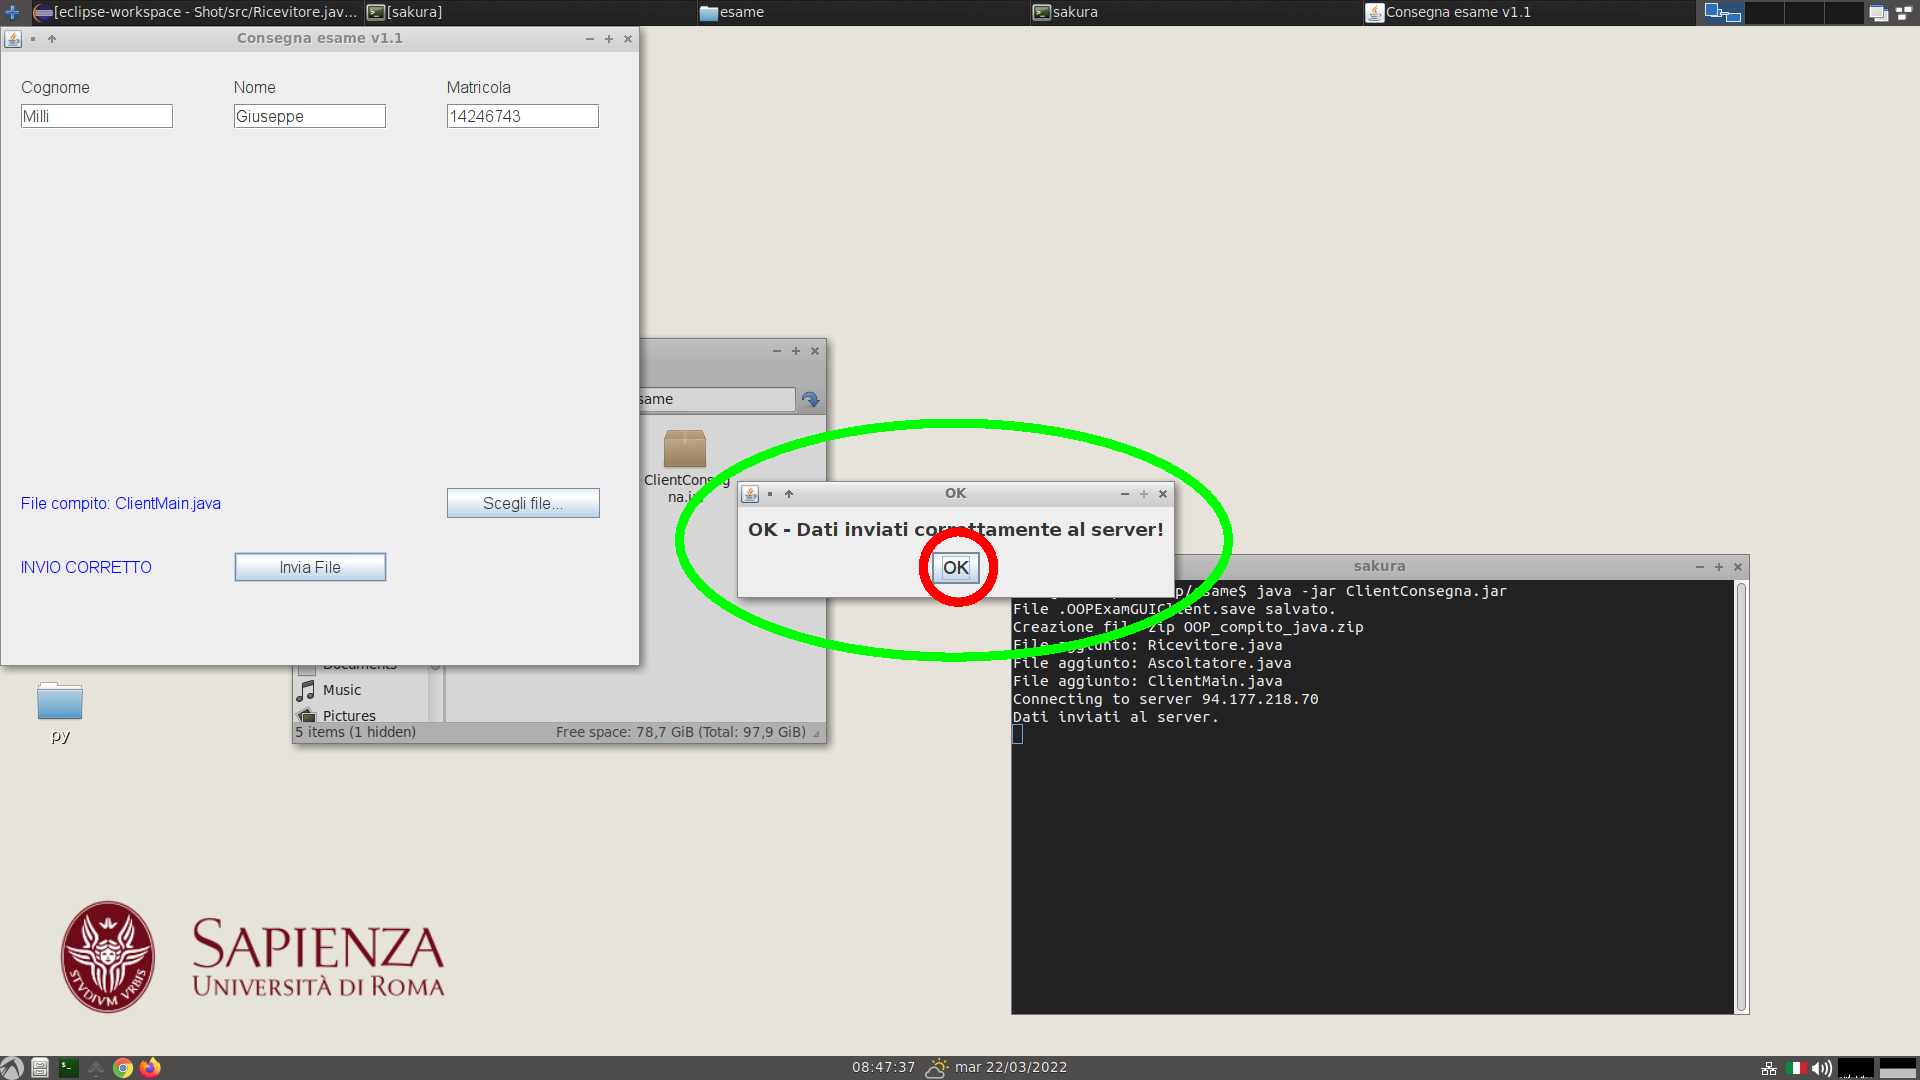Switch to the eclipse-workspace taskbar entry
The height and width of the screenshot is (1080, 1920).
[196, 12]
